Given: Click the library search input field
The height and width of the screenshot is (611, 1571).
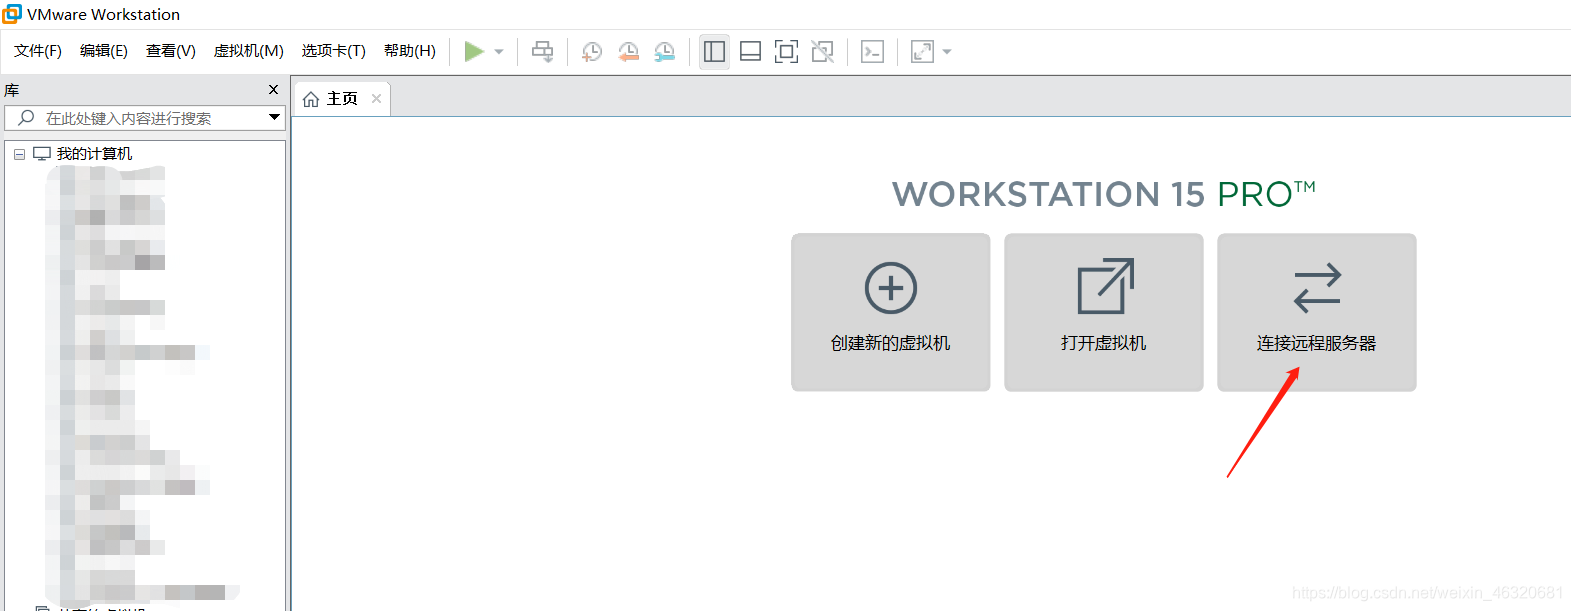Looking at the screenshot, I should [x=145, y=118].
